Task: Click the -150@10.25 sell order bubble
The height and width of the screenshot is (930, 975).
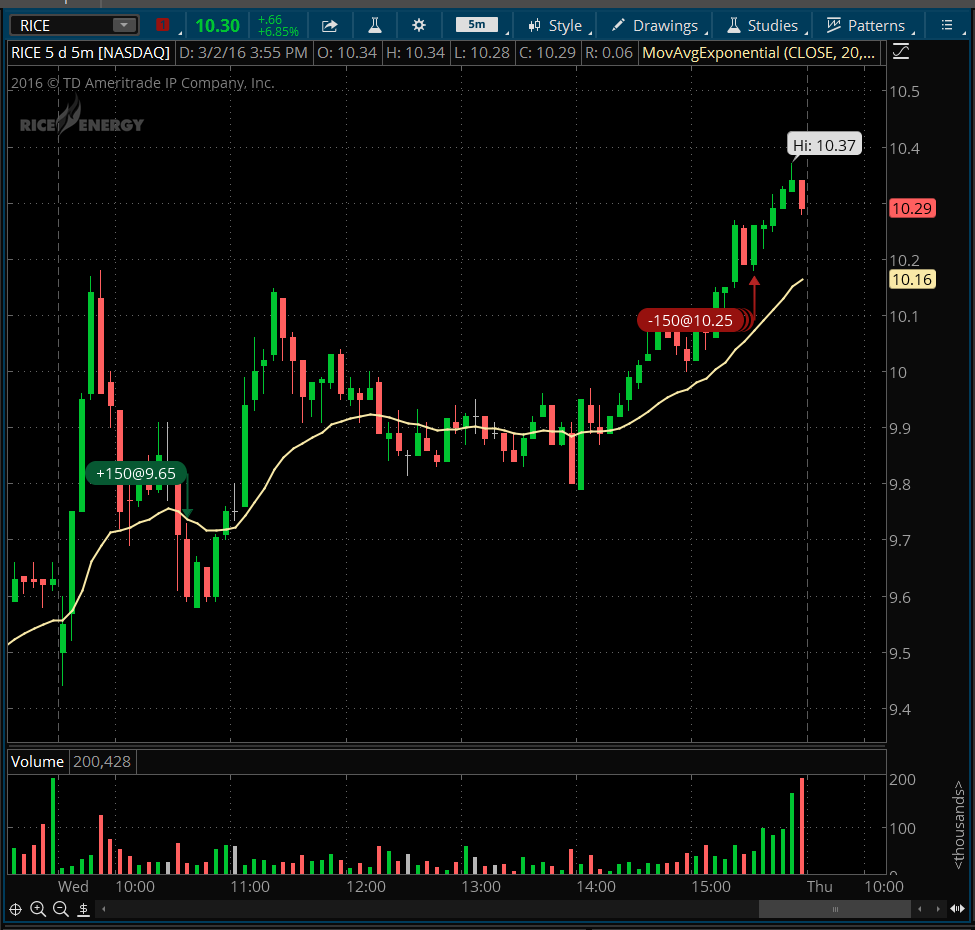Action: [x=690, y=321]
